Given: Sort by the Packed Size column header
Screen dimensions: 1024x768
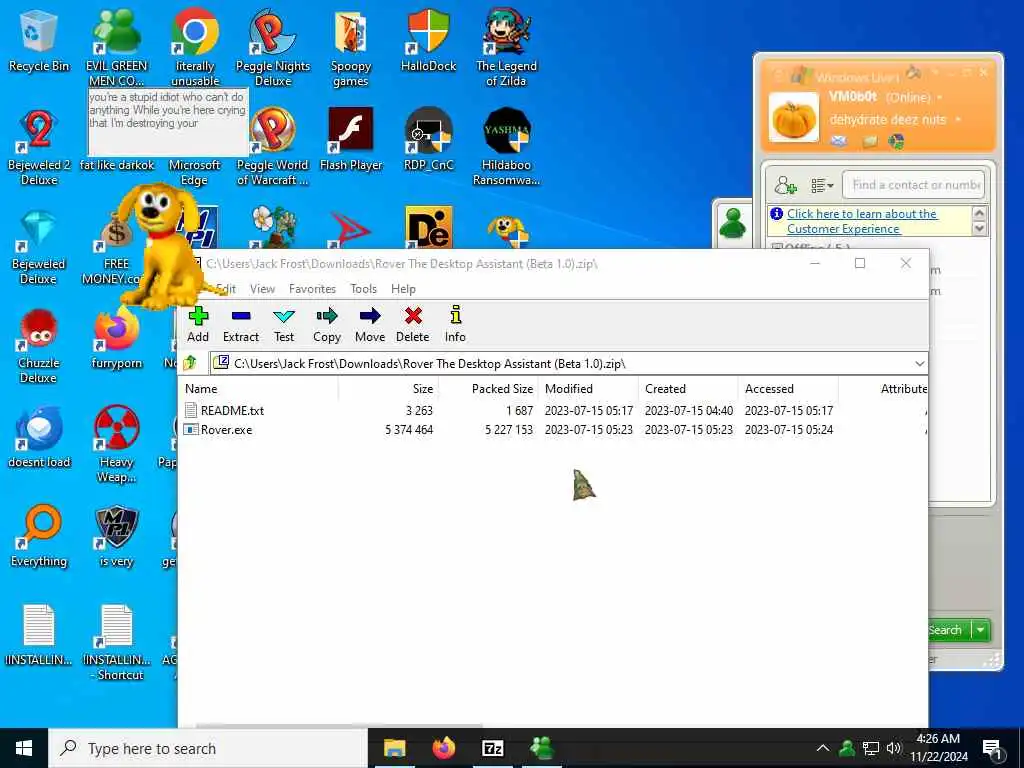Looking at the screenshot, I should pyautogui.click(x=488, y=389).
